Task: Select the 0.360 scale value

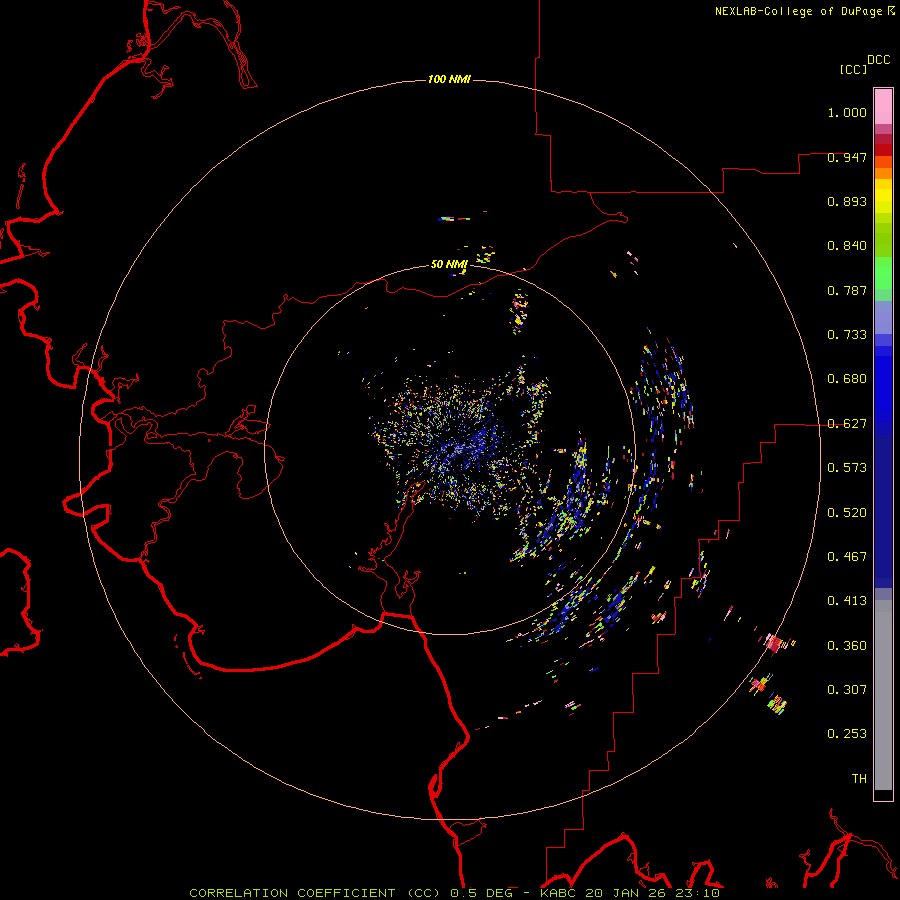Action: [x=847, y=646]
